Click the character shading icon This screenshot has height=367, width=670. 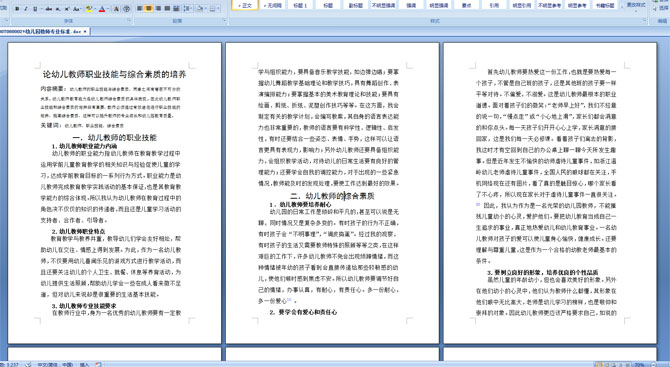click(116, 9)
